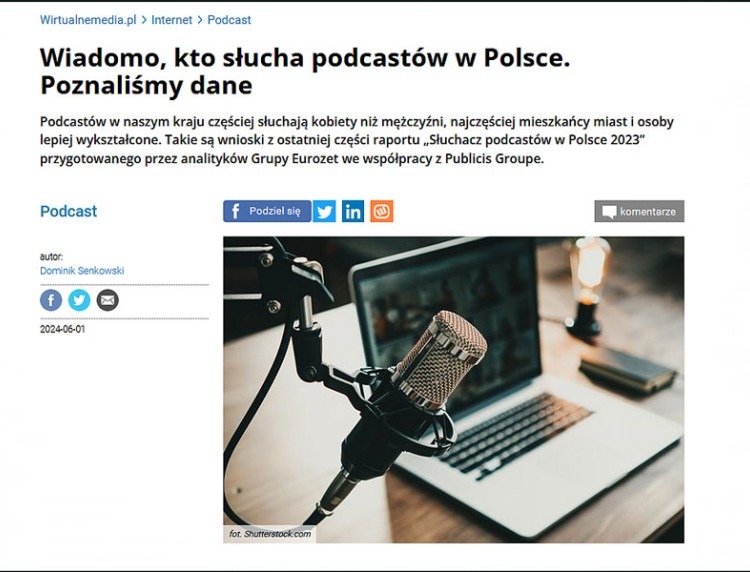Open author link Dominik Senkowski
Screen dimensions: 750x572
[x=82, y=271]
